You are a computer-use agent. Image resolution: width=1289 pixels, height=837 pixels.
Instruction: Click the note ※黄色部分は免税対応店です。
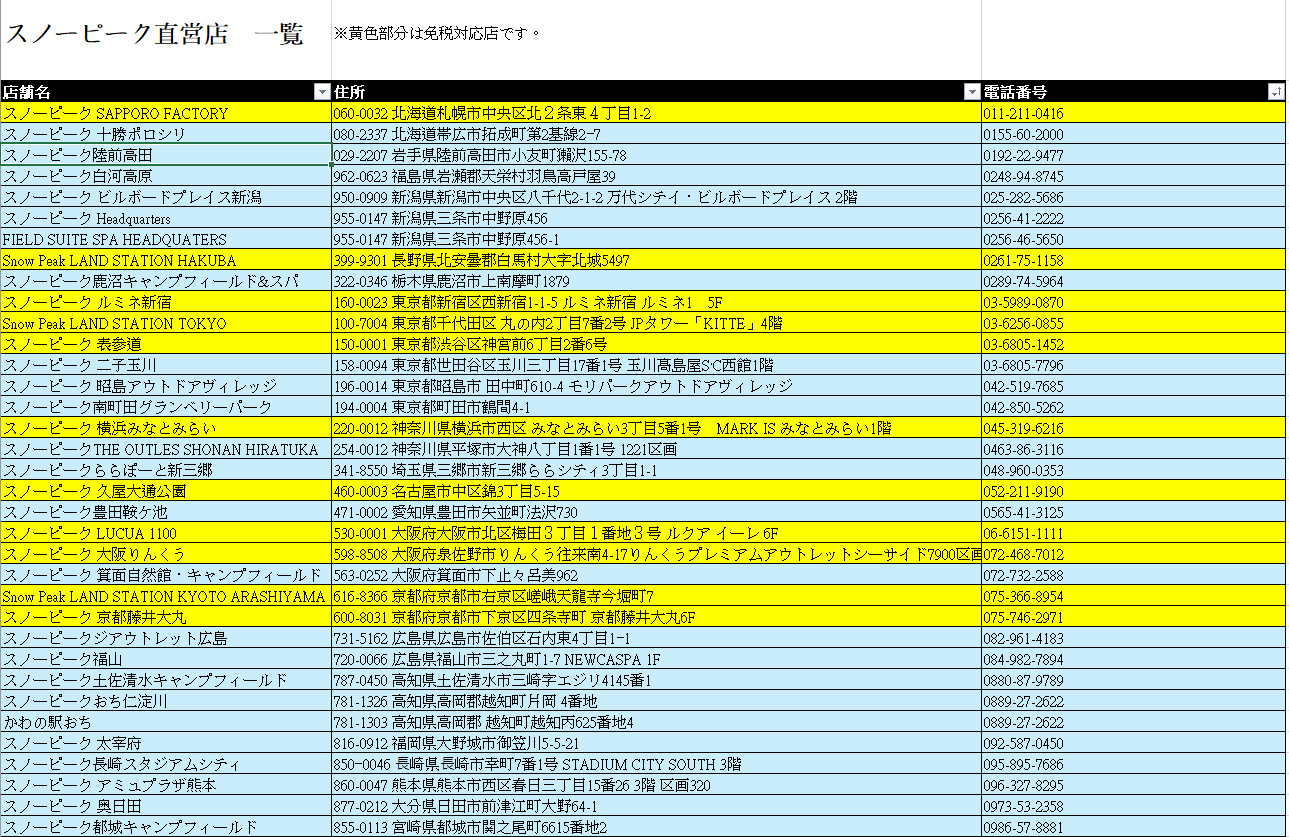(438, 33)
